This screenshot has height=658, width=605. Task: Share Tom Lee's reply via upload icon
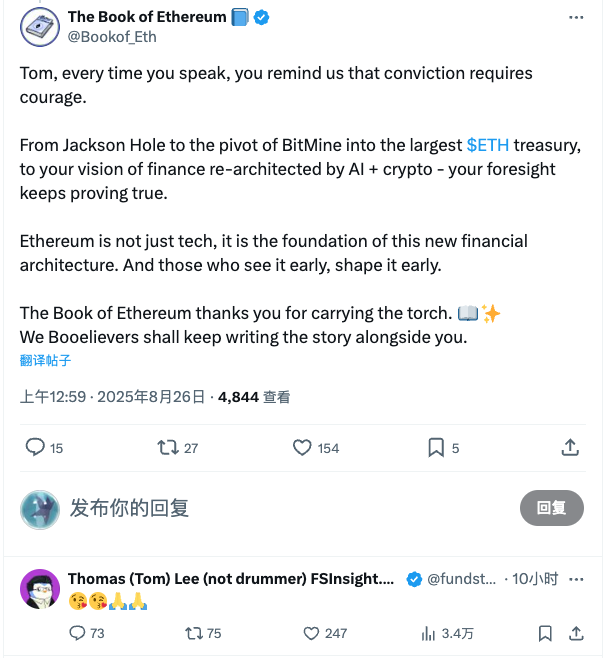(576, 633)
